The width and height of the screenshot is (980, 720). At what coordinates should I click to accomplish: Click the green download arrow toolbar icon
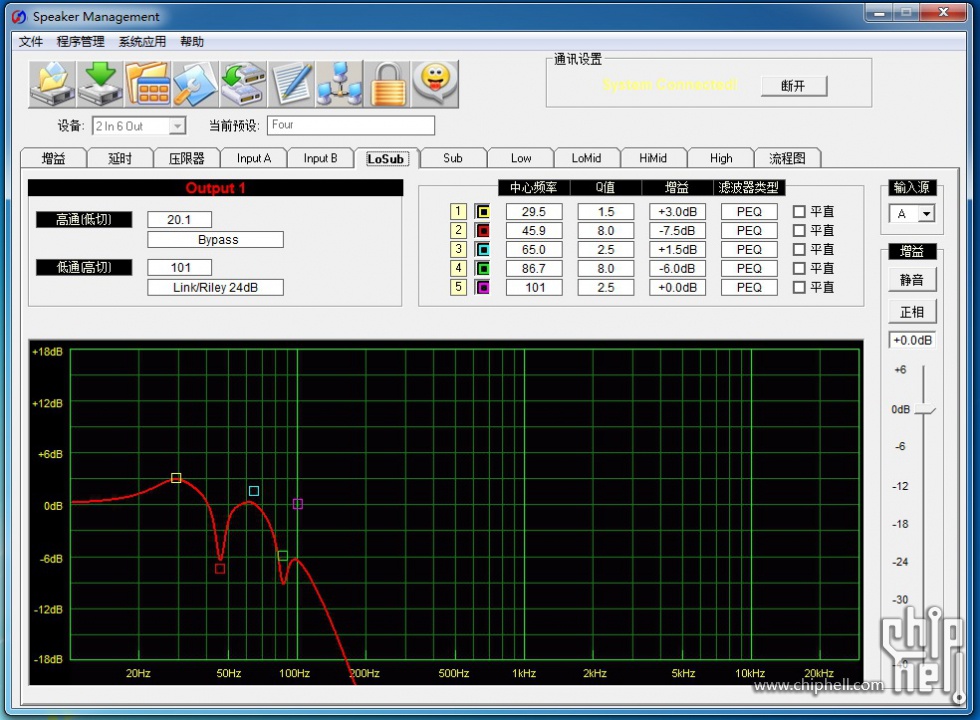pos(100,84)
